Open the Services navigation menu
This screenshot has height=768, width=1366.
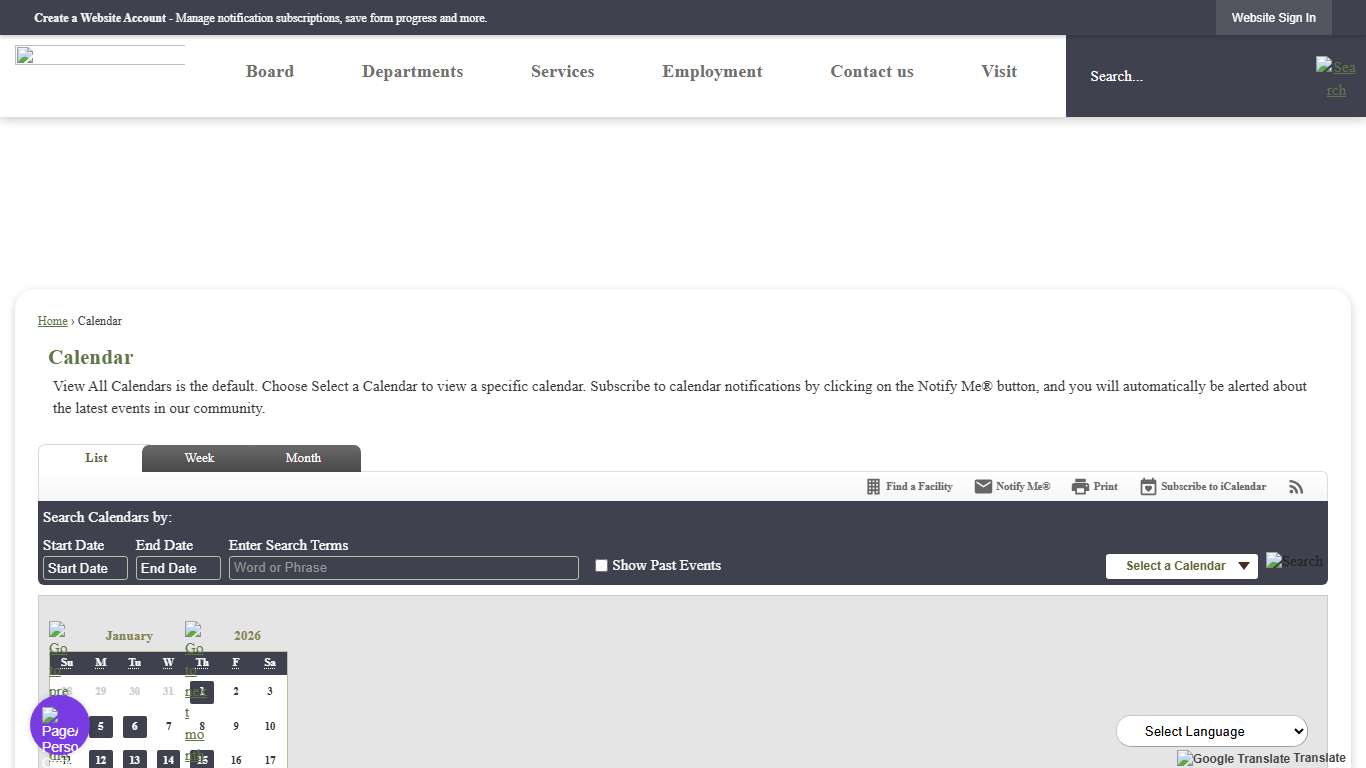[x=562, y=72]
